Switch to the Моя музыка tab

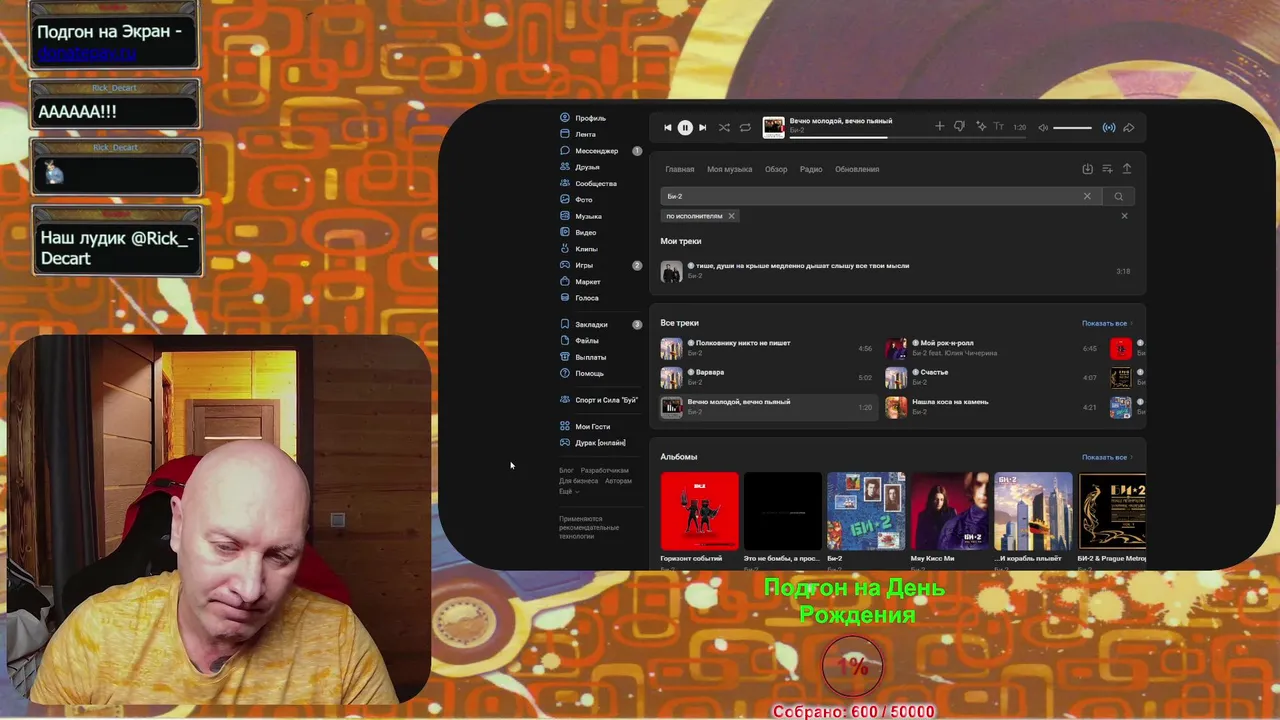[730, 169]
